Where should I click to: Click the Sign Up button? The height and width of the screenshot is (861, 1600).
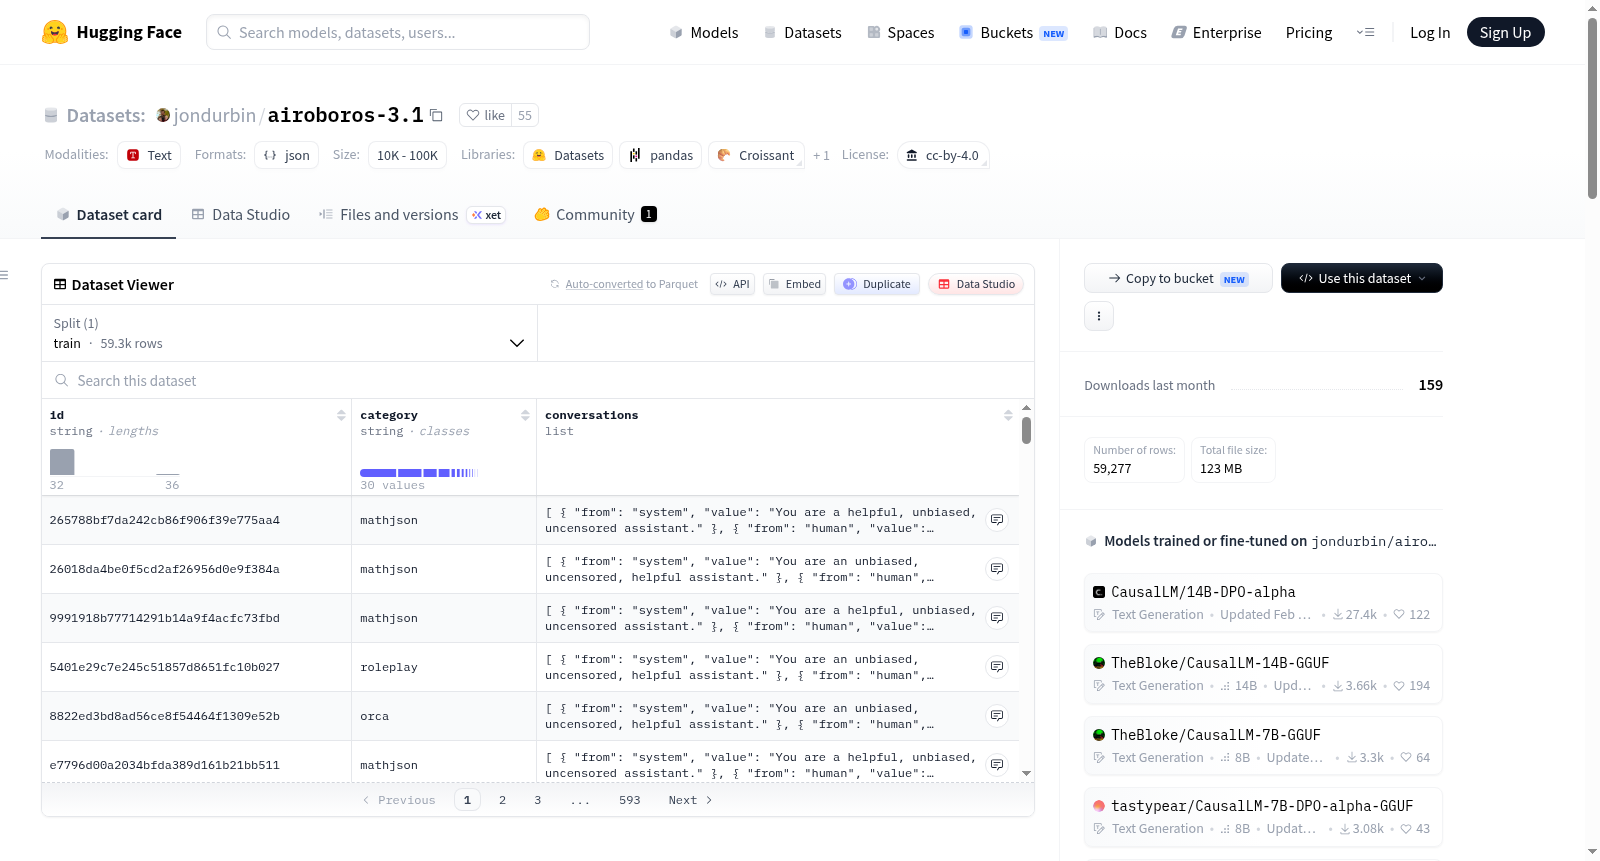click(1505, 32)
